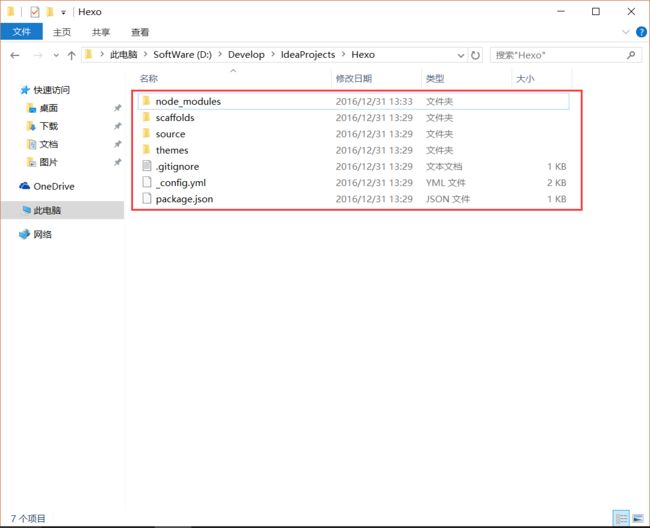Unpin 桌面 using its pin icon
Image resolution: width=650 pixels, height=528 pixels.
pyautogui.click(x=118, y=108)
